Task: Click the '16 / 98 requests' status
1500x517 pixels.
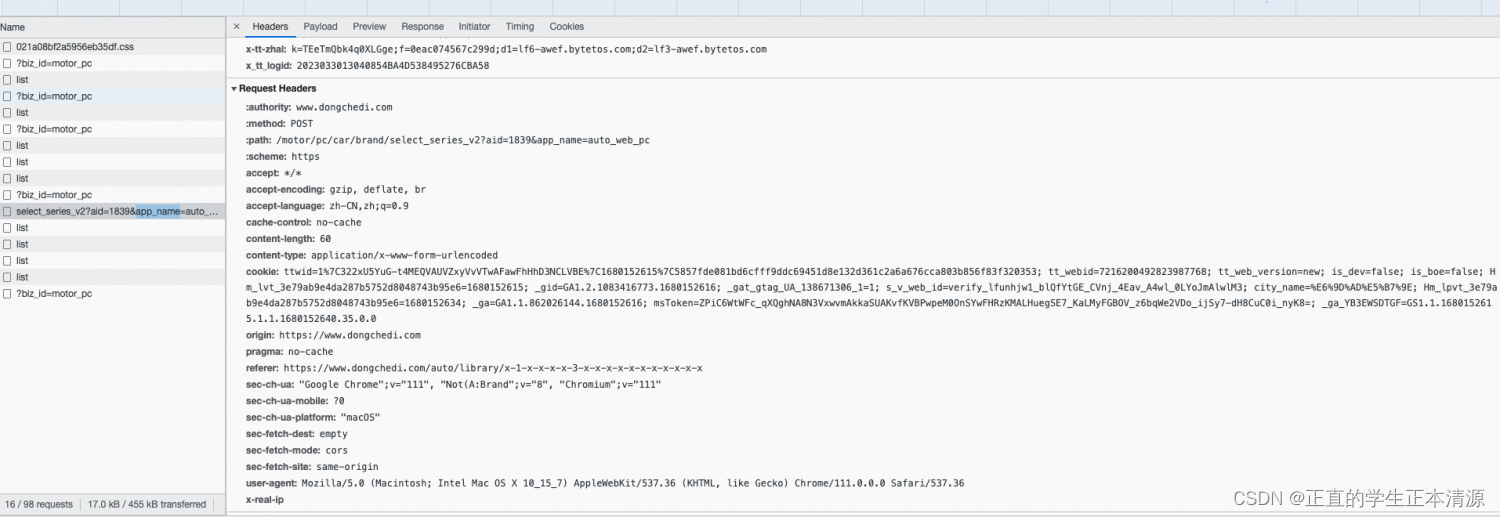Action: pos(39,504)
